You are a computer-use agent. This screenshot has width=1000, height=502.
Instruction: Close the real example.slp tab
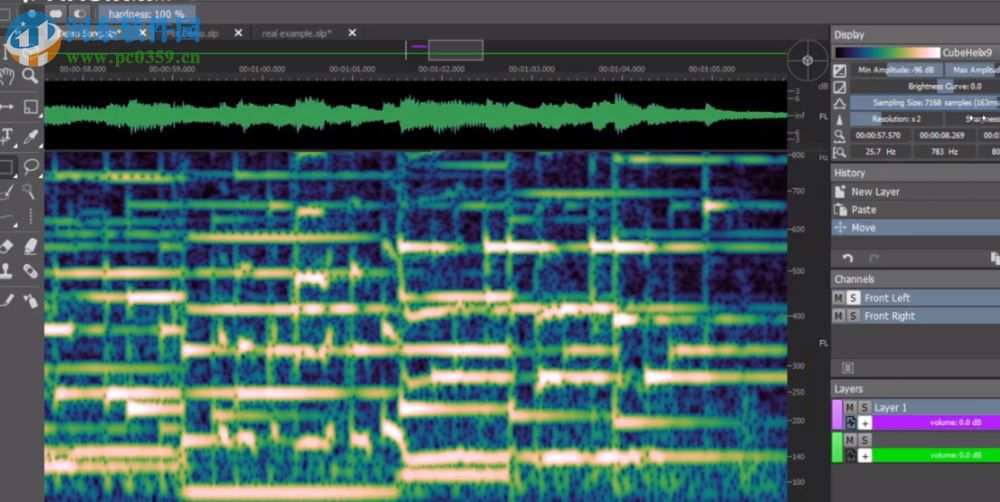point(352,33)
